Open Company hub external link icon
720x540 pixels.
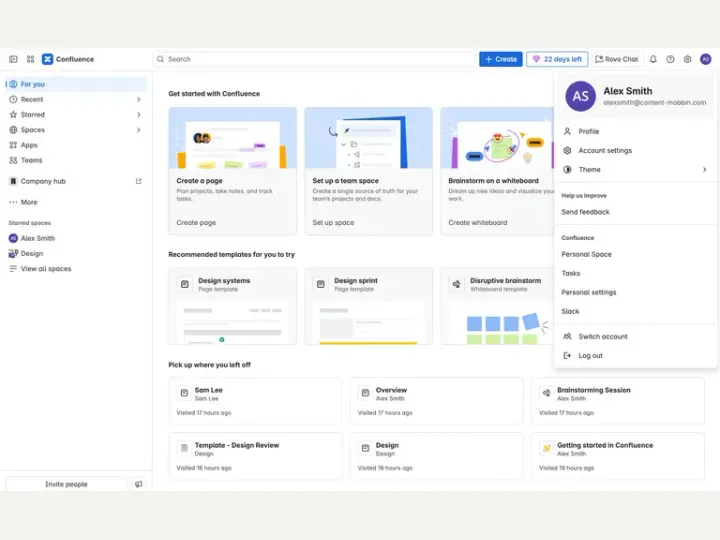point(139,181)
